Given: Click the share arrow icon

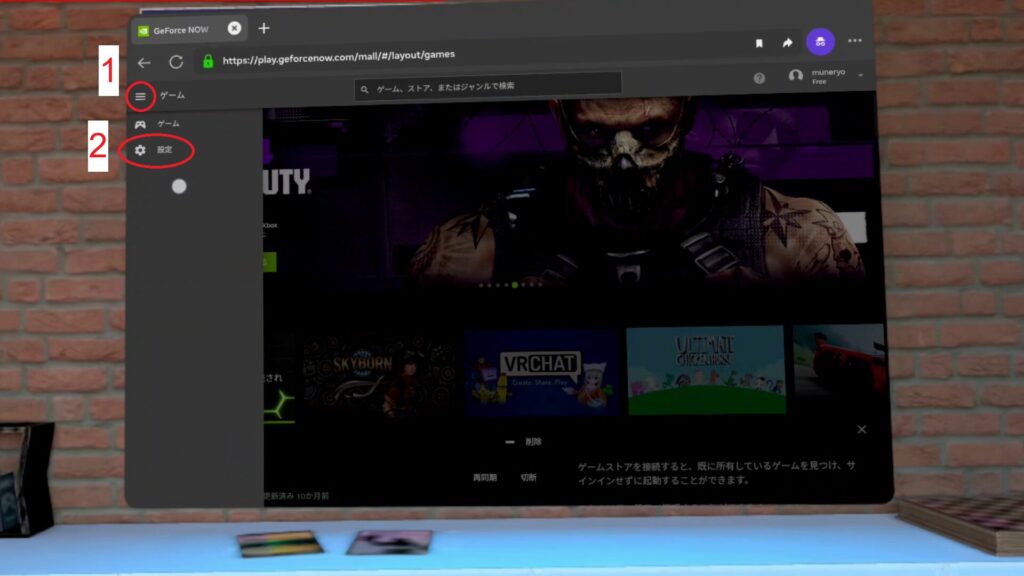Looking at the screenshot, I should (x=788, y=42).
